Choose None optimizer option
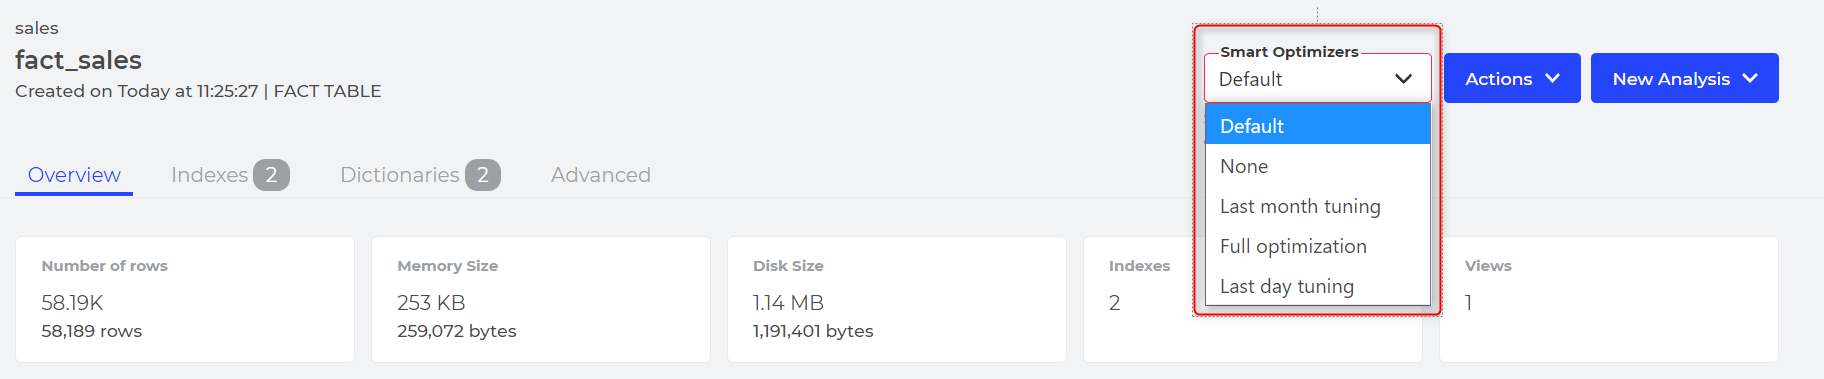 [x=1318, y=166]
